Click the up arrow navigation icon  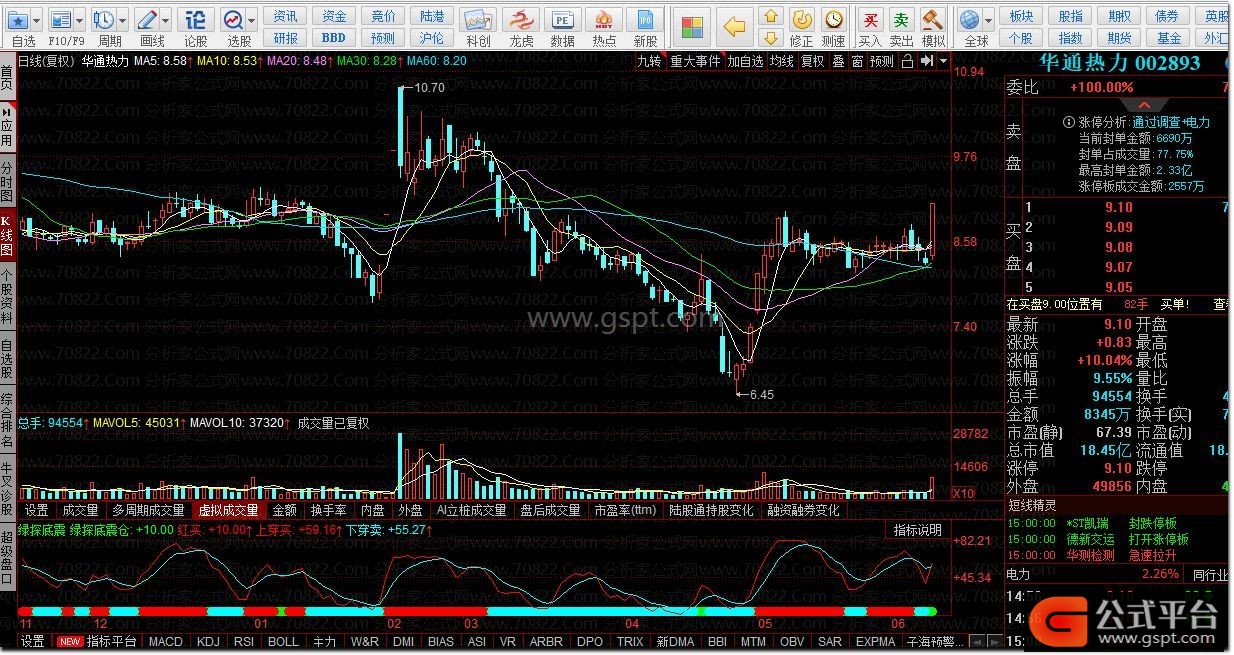coord(770,15)
